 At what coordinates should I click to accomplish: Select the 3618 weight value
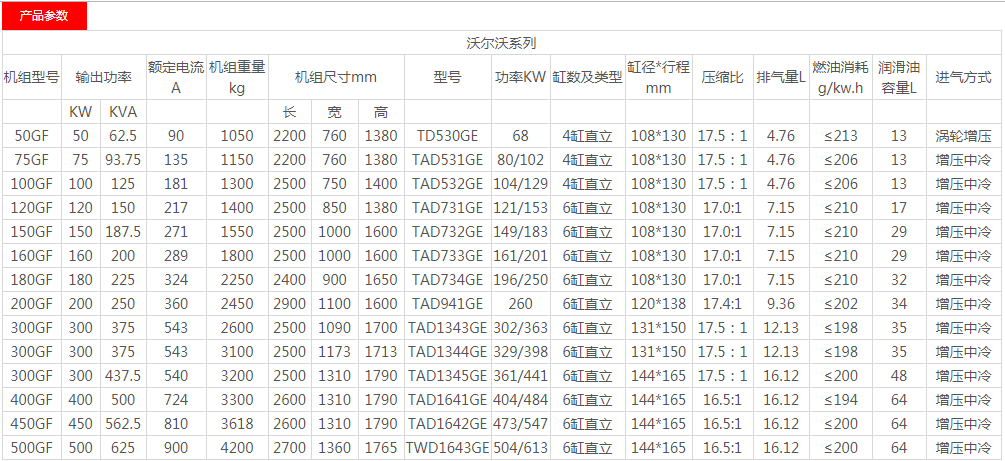click(237, 424)
